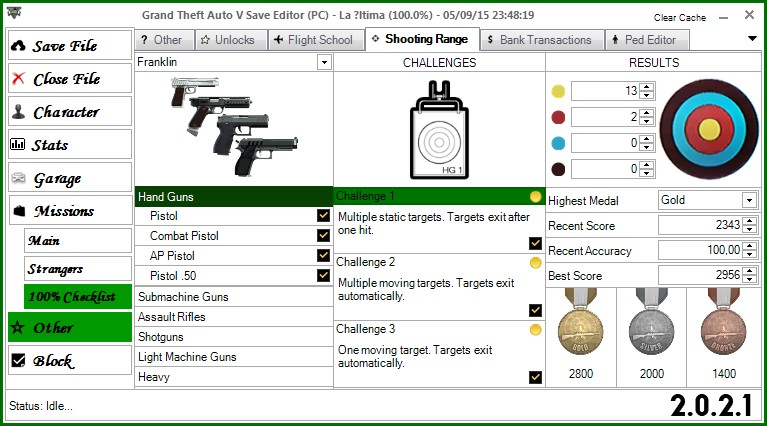Switch to the Bank Transactions tab
This screenshot has height=426, width=767.
[542, 40]
